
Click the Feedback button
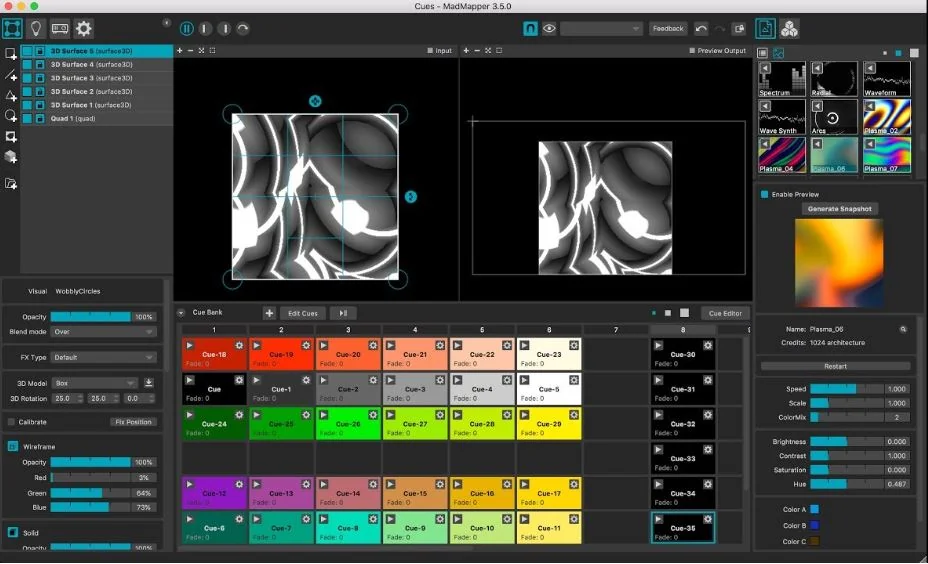click(x=668, y=28)
